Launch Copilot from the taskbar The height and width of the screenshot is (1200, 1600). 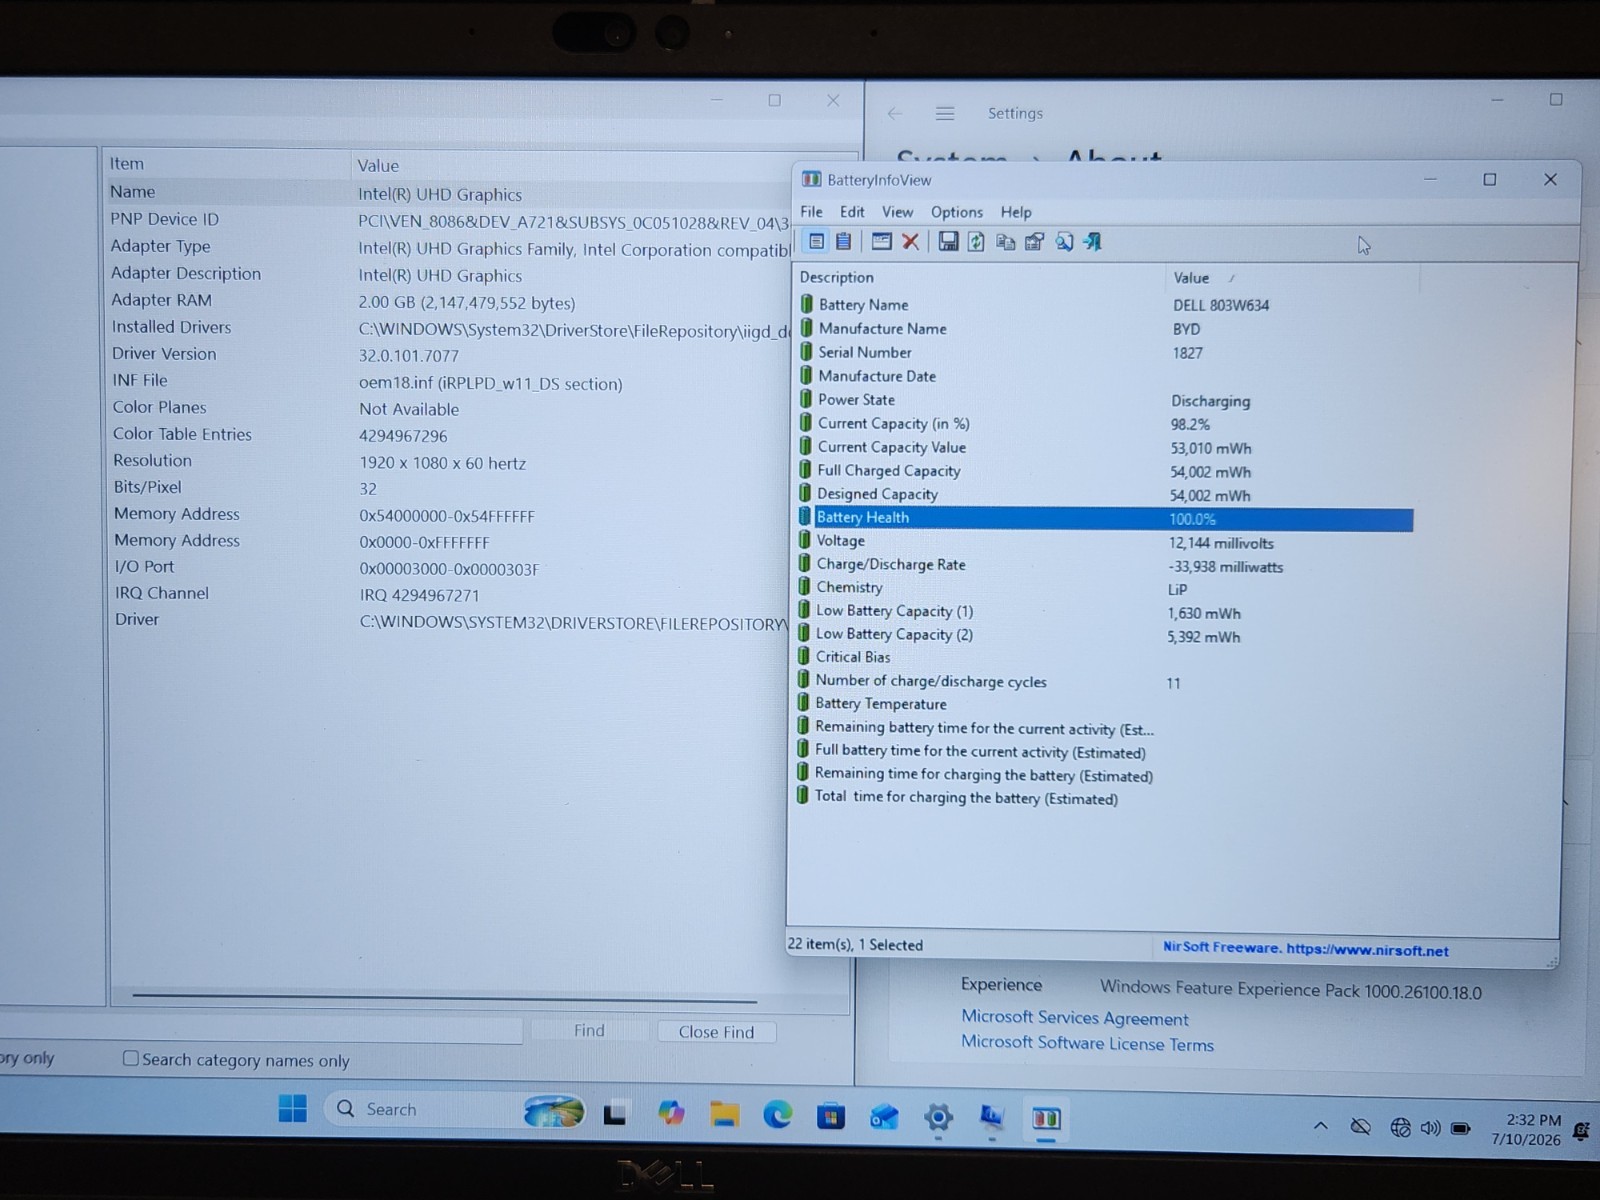coord(671,1113)
